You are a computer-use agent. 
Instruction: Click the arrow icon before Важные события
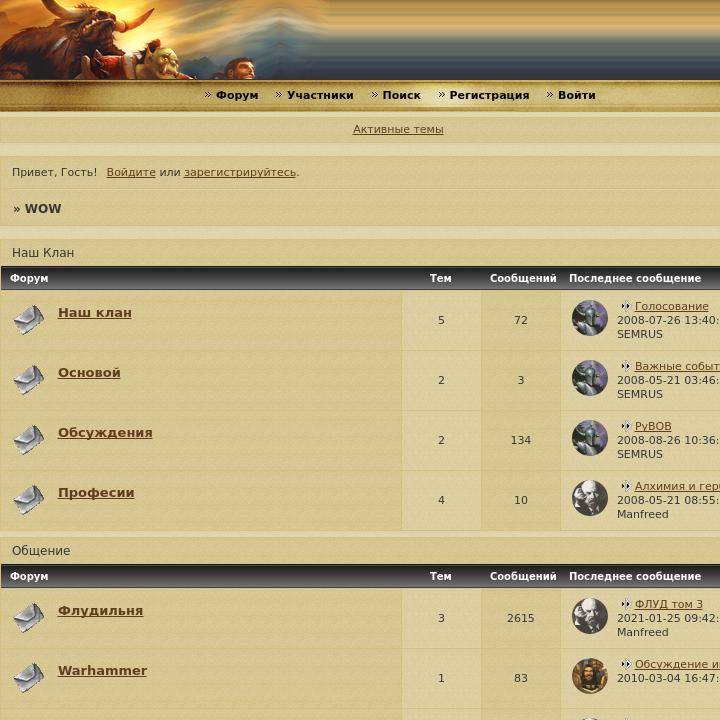pos(625,366)
